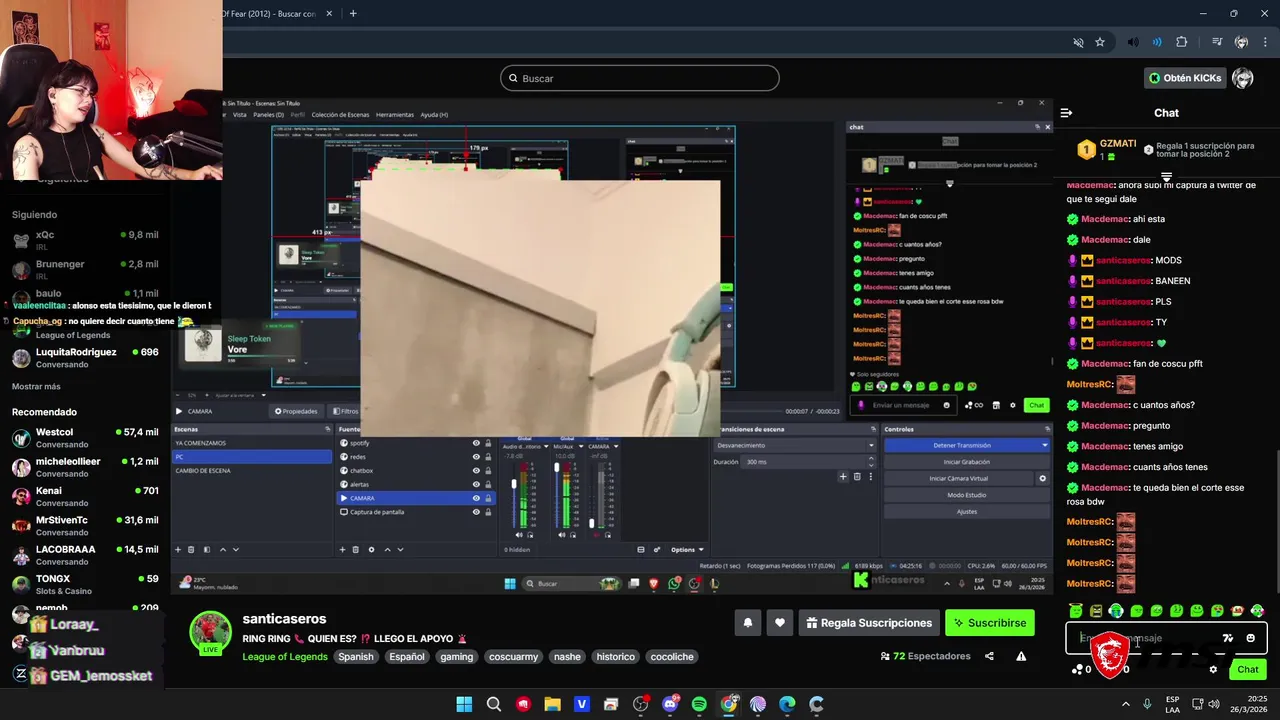1280x720 pixels.
Task: Open a new browser tab
Action: coord(352,13)
